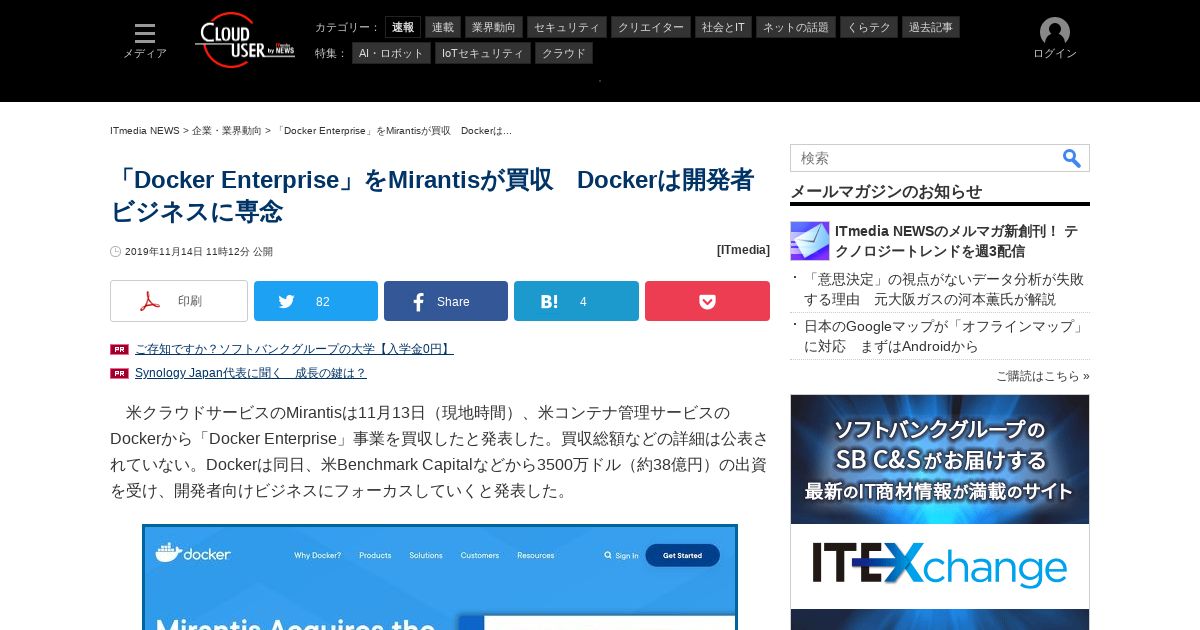Viewport: 1200px width, 630px height.
Task: Click the ITmedia NEWS breadcrumb link
Action: [145, 131]
